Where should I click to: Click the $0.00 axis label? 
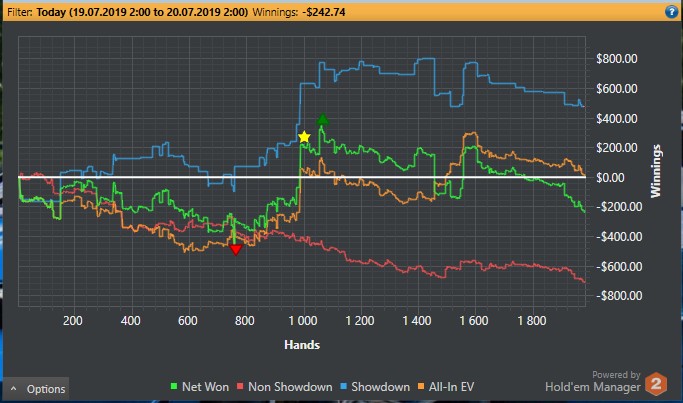pos(610,178)
